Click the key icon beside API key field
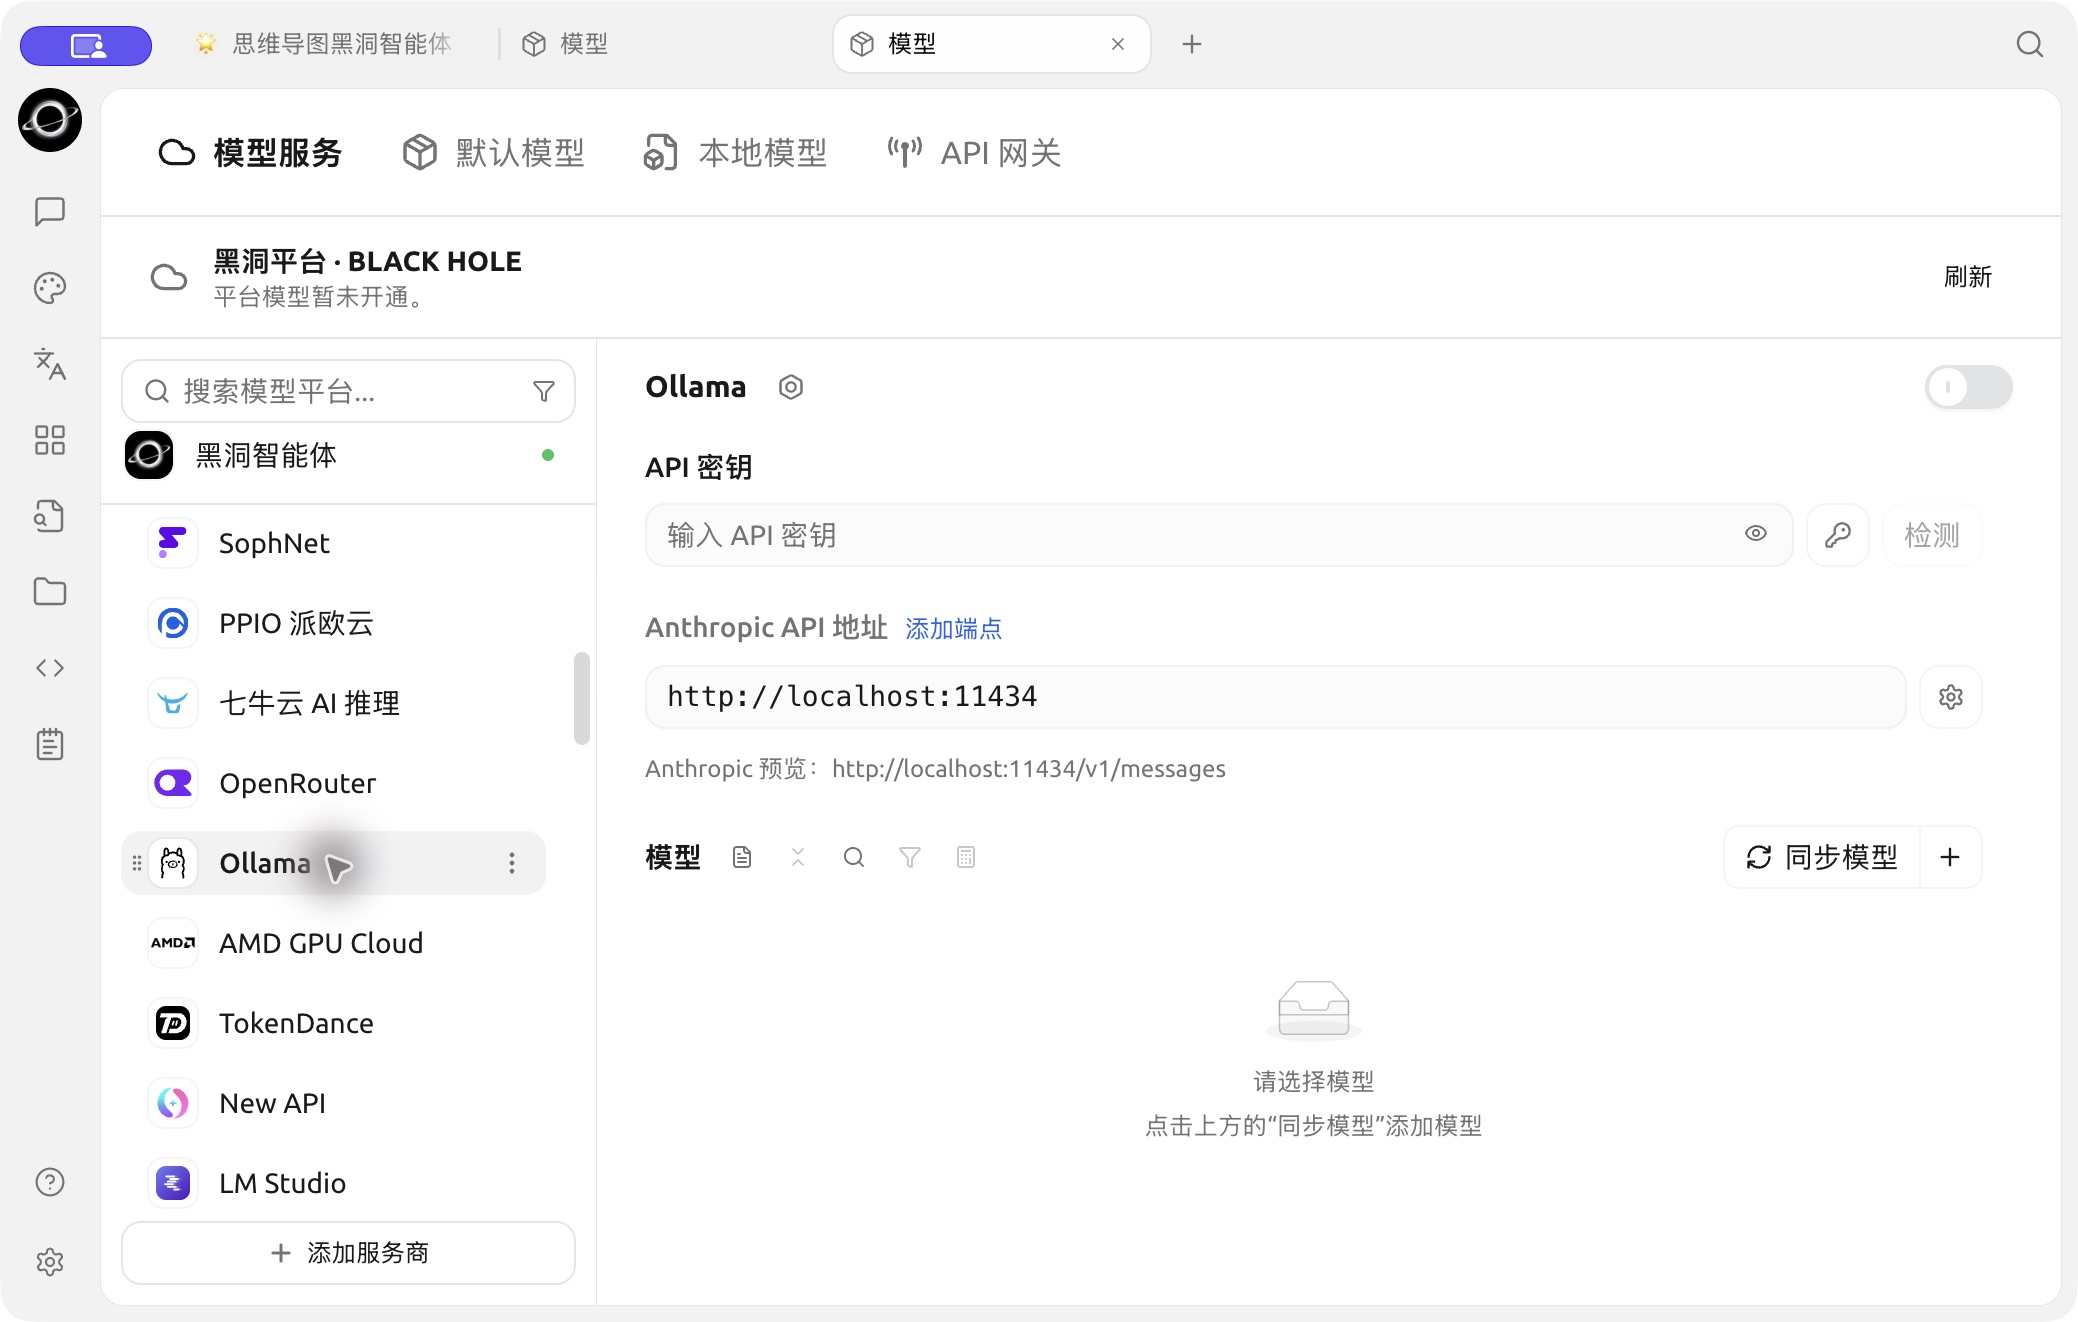Screen dimensions: 2078x1322 pyautogui.click(x=1838, y=535)
